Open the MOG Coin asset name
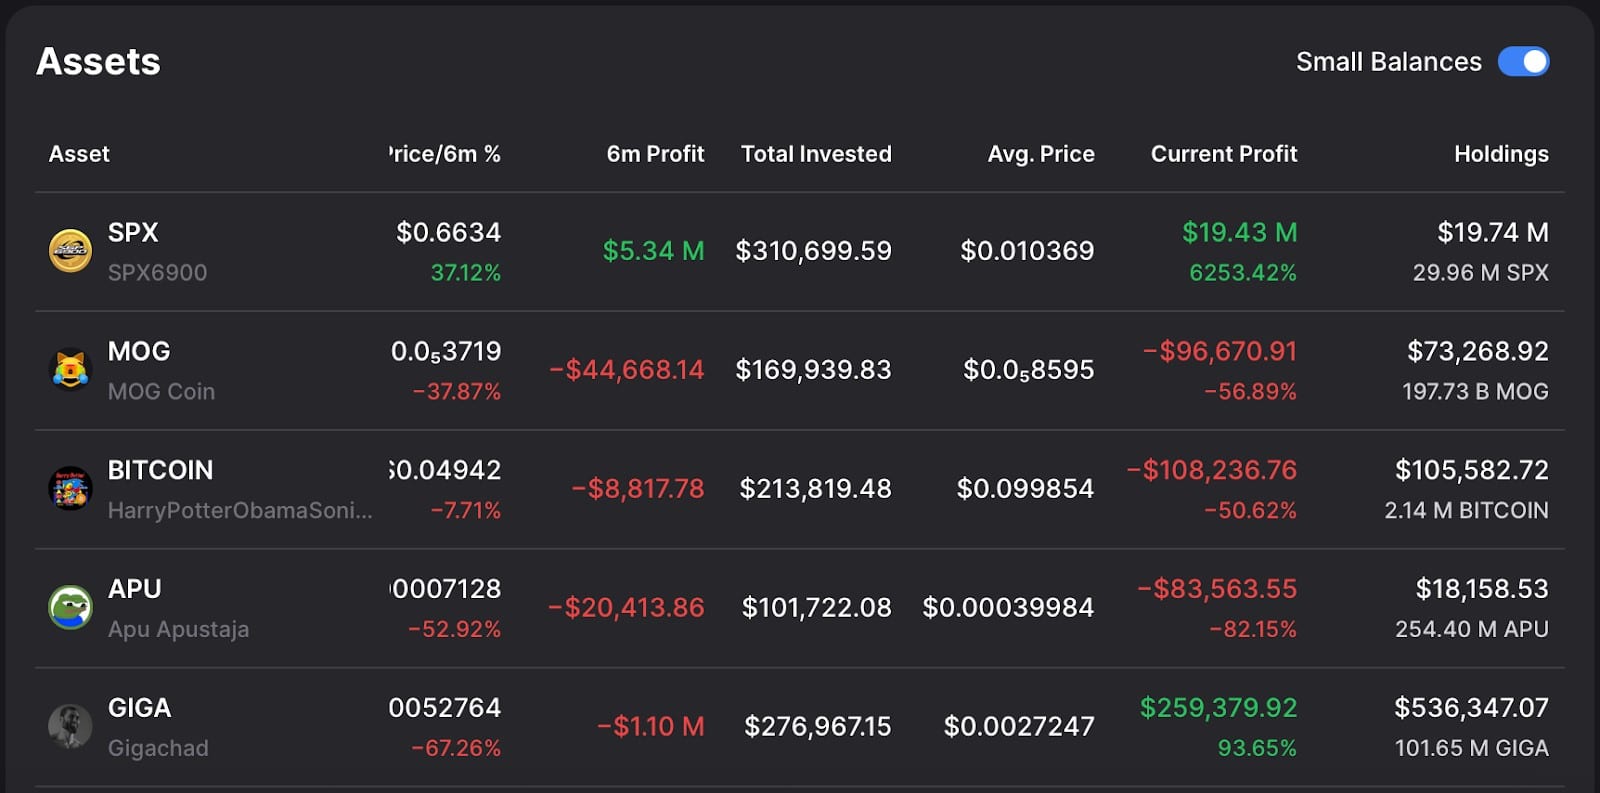Image resolution: width=1600 pixels, height=793 pixels. tap(161, 392)
